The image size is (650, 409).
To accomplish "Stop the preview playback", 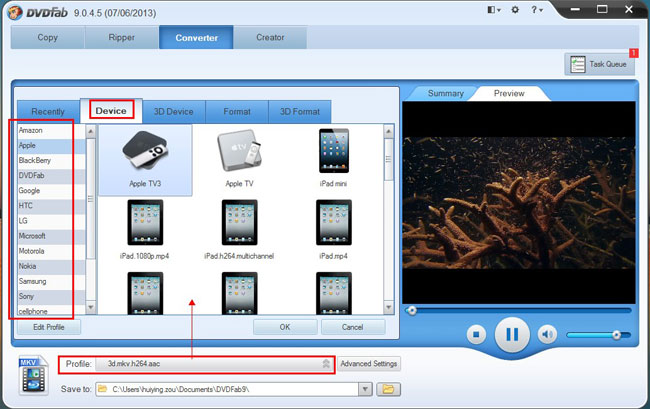I will pos(476,334).
